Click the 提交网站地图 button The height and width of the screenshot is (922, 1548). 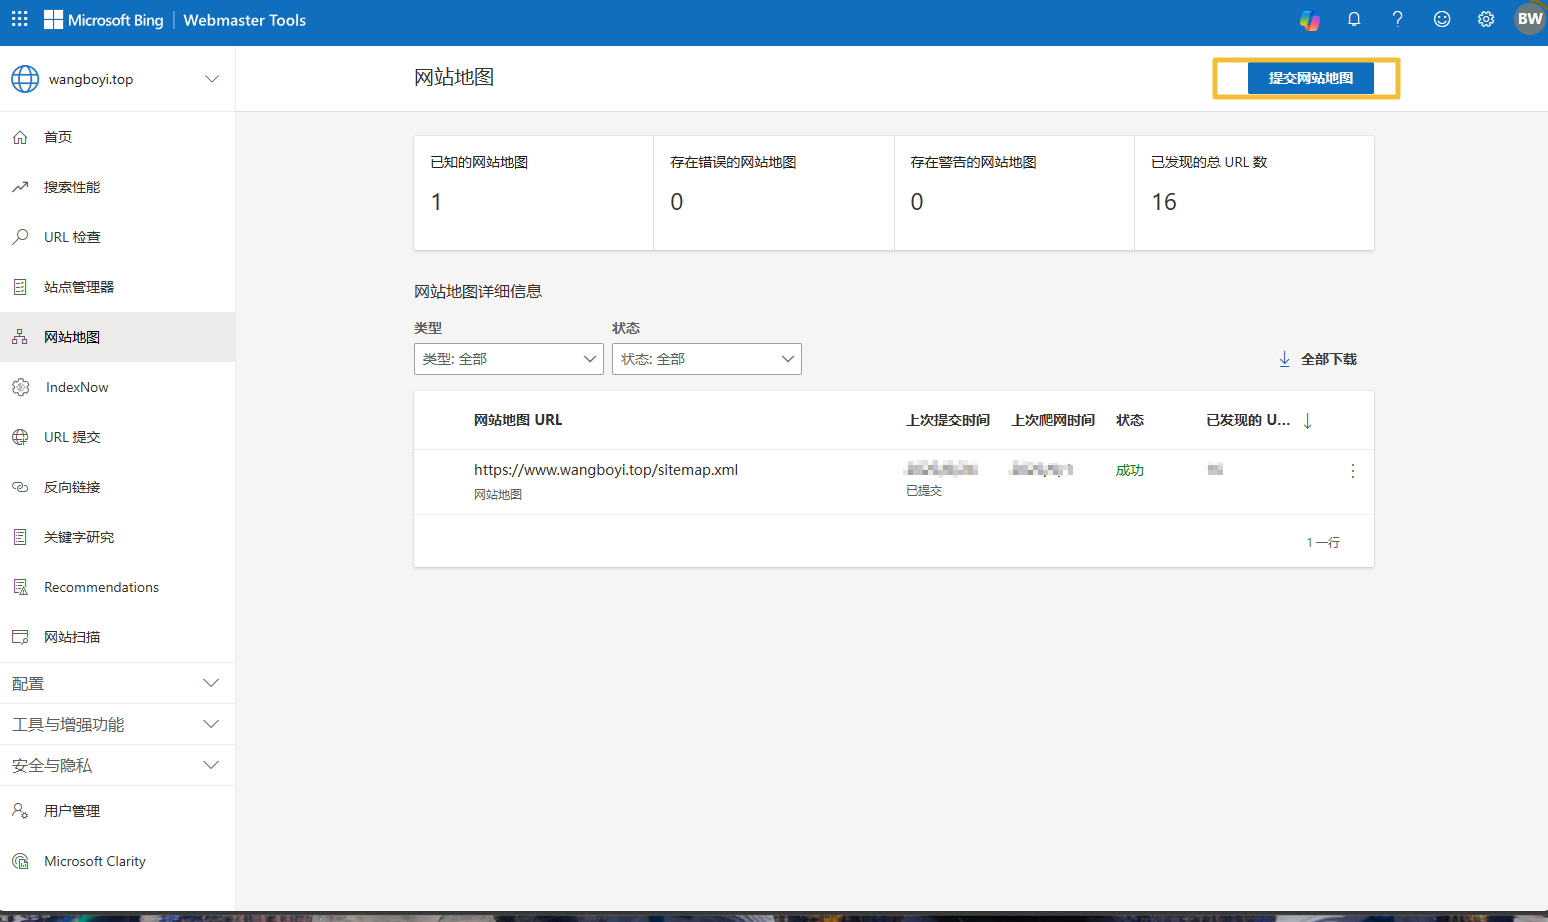1310,78
